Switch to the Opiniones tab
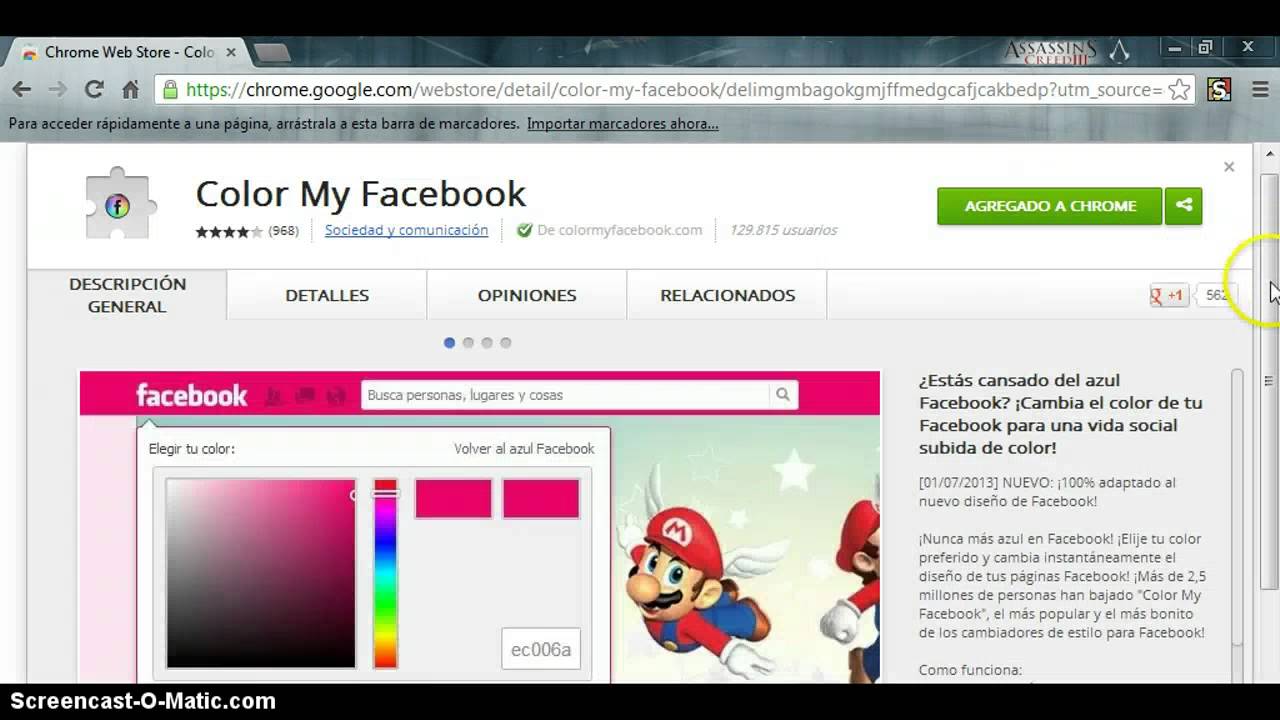This screenshot has height=720, width=1280. pos(527,295)
